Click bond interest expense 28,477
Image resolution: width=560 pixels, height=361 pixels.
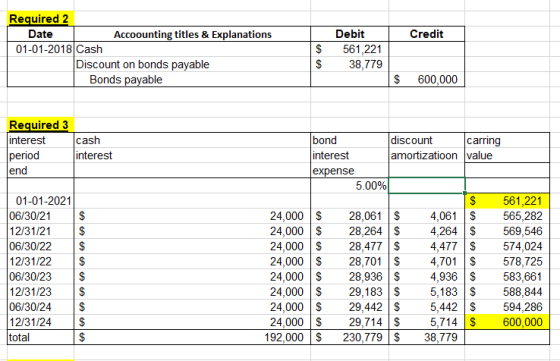click(x=350, y=246)
